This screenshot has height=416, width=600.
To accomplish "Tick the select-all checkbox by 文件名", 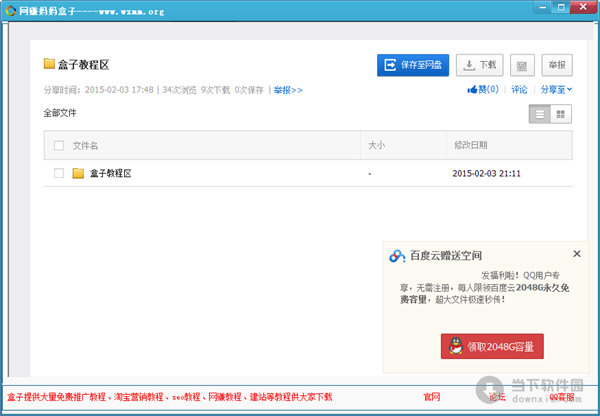I will pyautogui.click(x=59, y=145).
